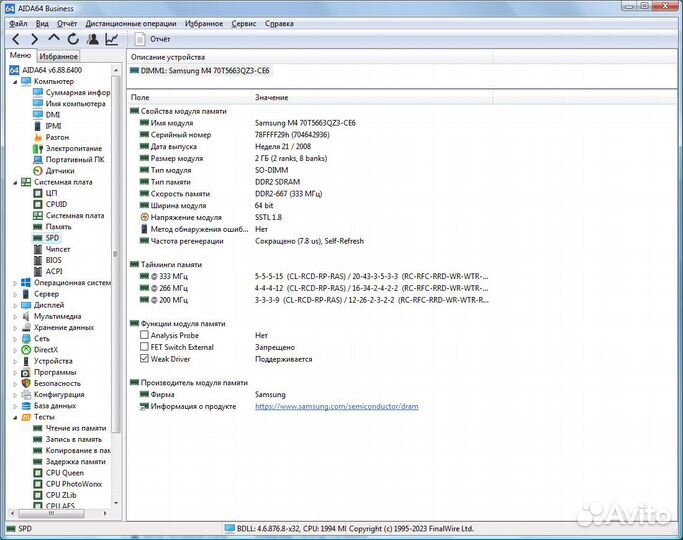Open the Справка menu
The width and height of the screenshot is (683, 540).
(x=279, y=24)
